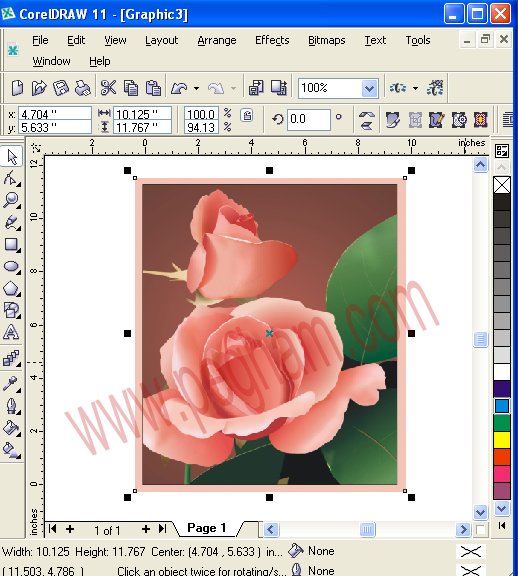Choose the no-color X swatch
Image resolution: width=518 pixels, height=576 pixels.
pos(502,185)
